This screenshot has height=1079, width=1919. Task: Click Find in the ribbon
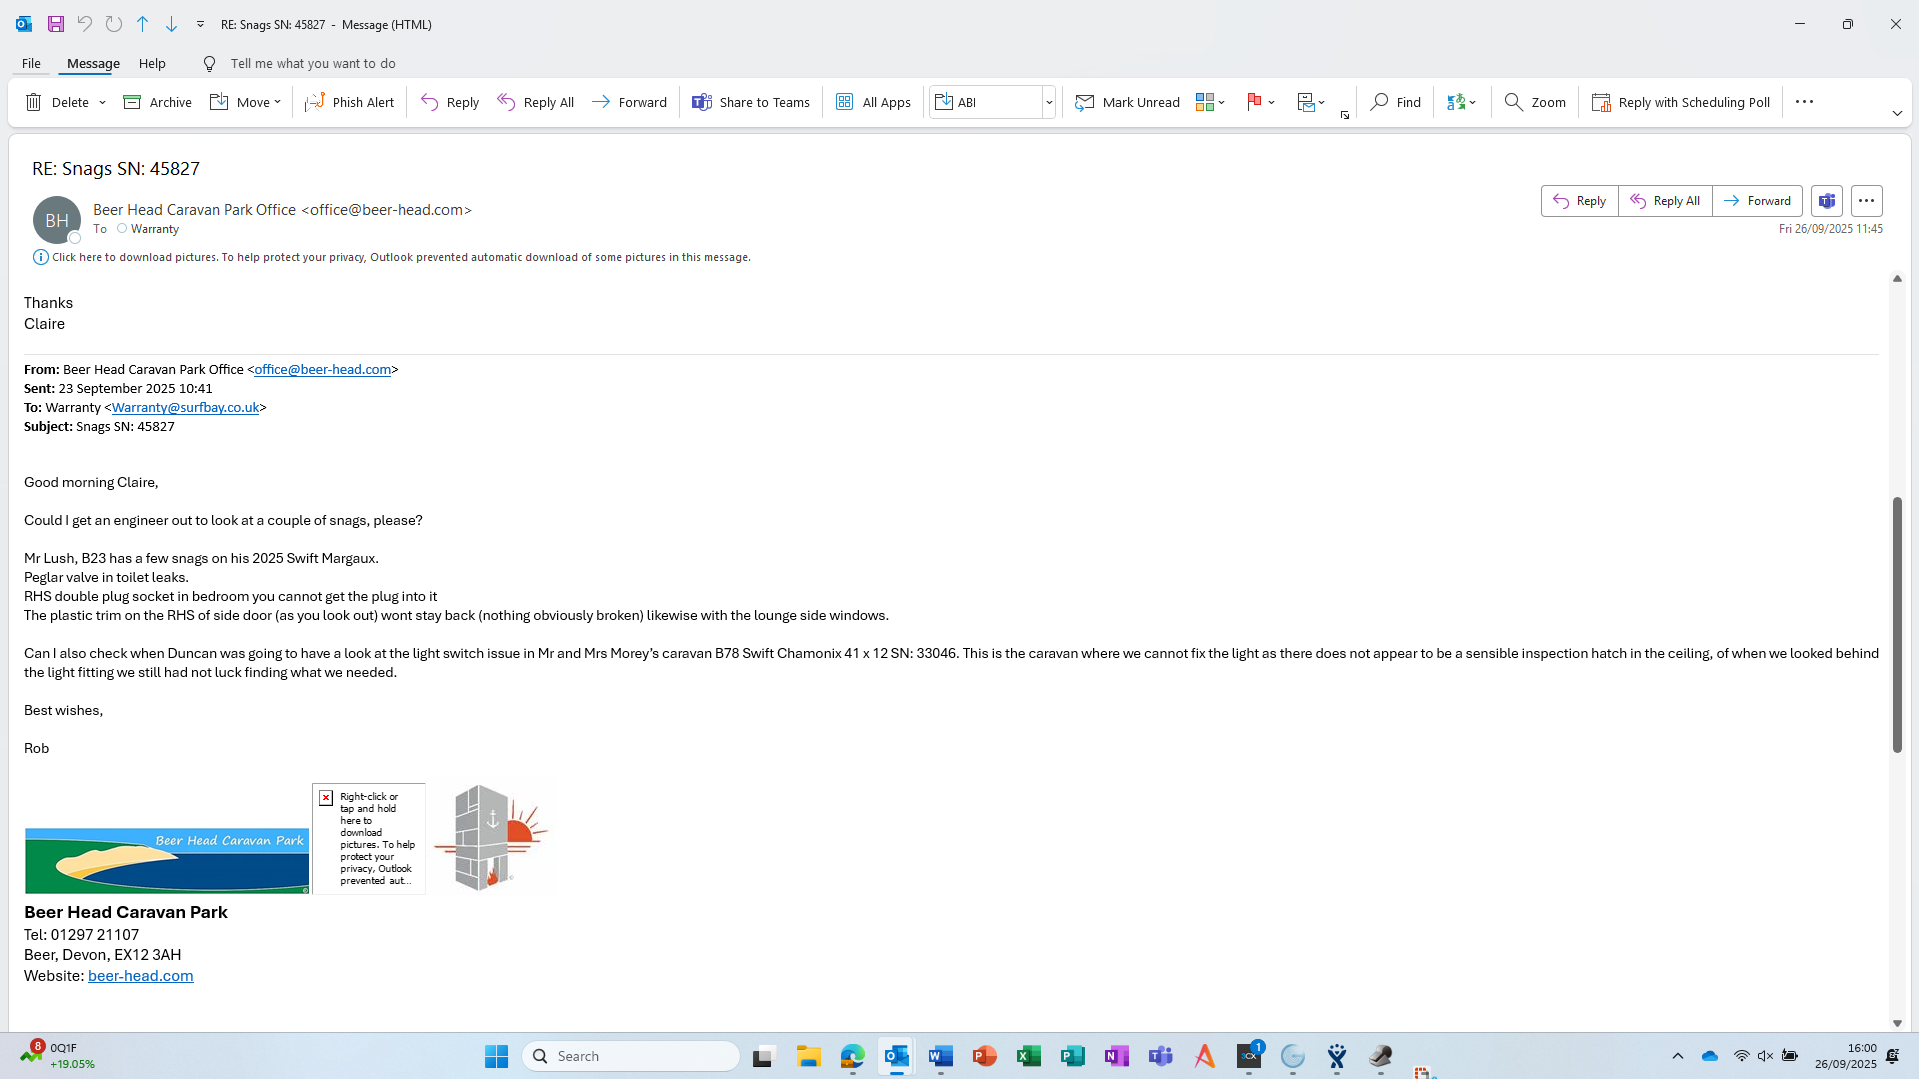tap(1396, 102)
